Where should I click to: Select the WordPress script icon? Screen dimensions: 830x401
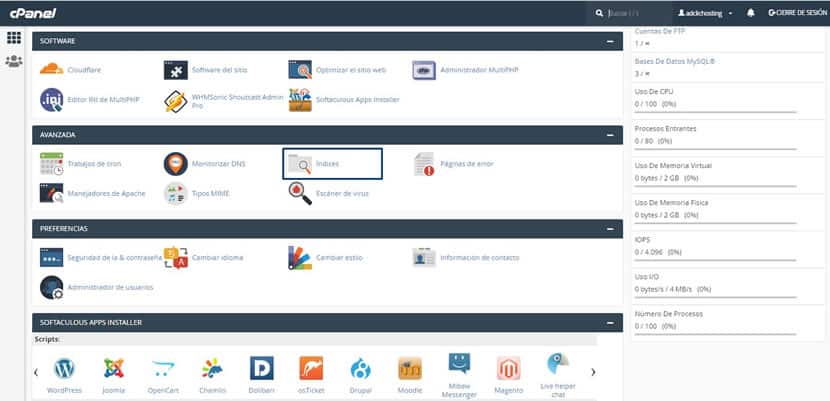click(x=65, y=369)
